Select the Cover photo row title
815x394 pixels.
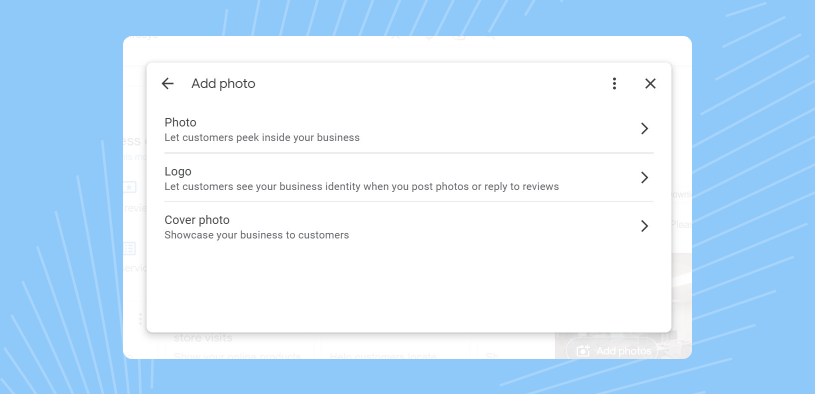coord(197,220)
